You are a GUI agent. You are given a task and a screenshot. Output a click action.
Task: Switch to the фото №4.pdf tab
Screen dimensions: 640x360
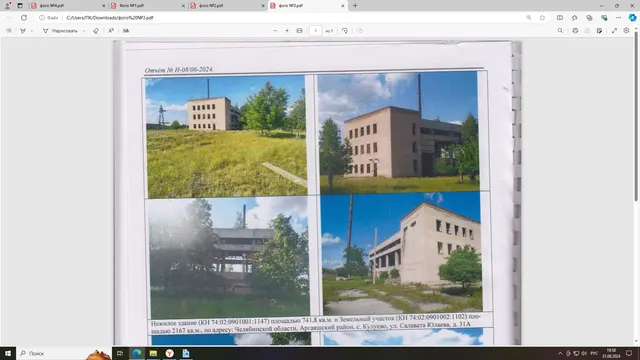pyautogui.click(x=67, y=6)
